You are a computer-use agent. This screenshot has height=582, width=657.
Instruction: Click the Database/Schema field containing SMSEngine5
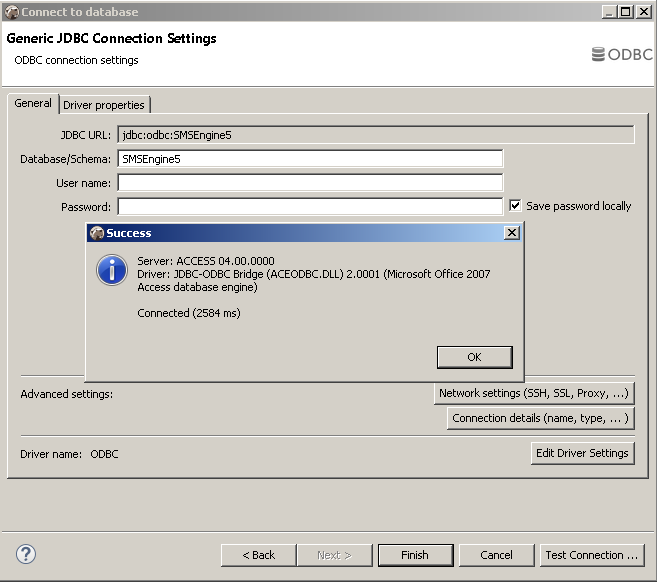click(310, 158)
